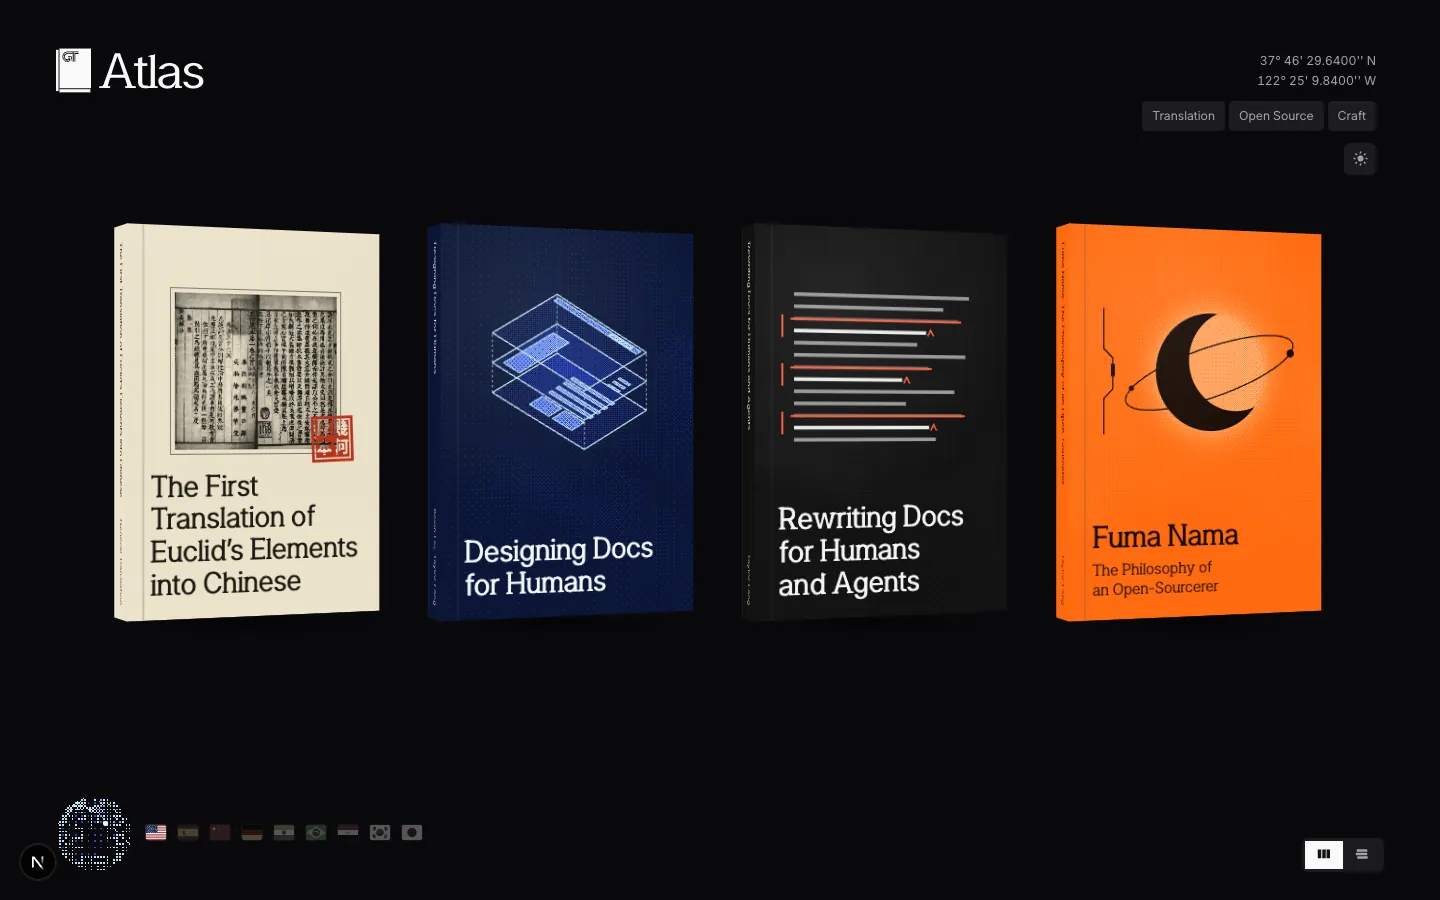
Task: Select the Germany flag language
Action: (x=252, y=832)
